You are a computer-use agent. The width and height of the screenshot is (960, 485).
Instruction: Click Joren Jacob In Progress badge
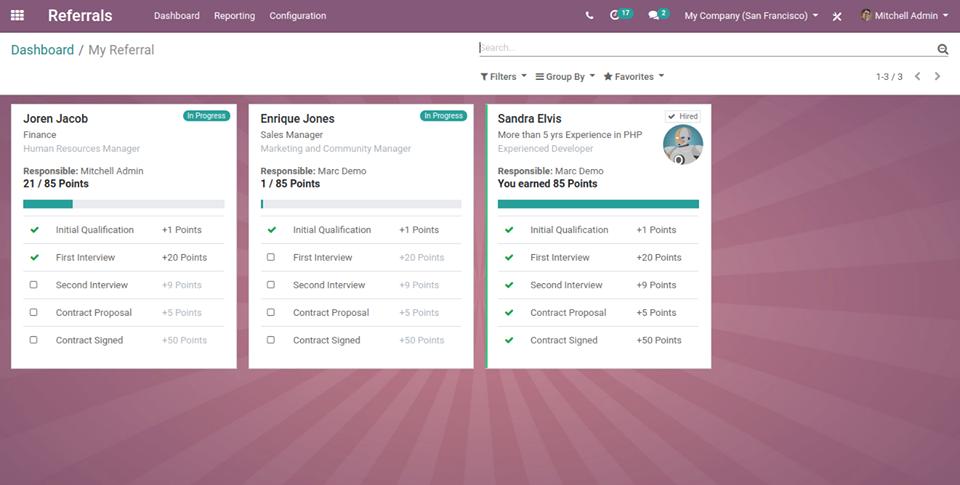(206, 116)
